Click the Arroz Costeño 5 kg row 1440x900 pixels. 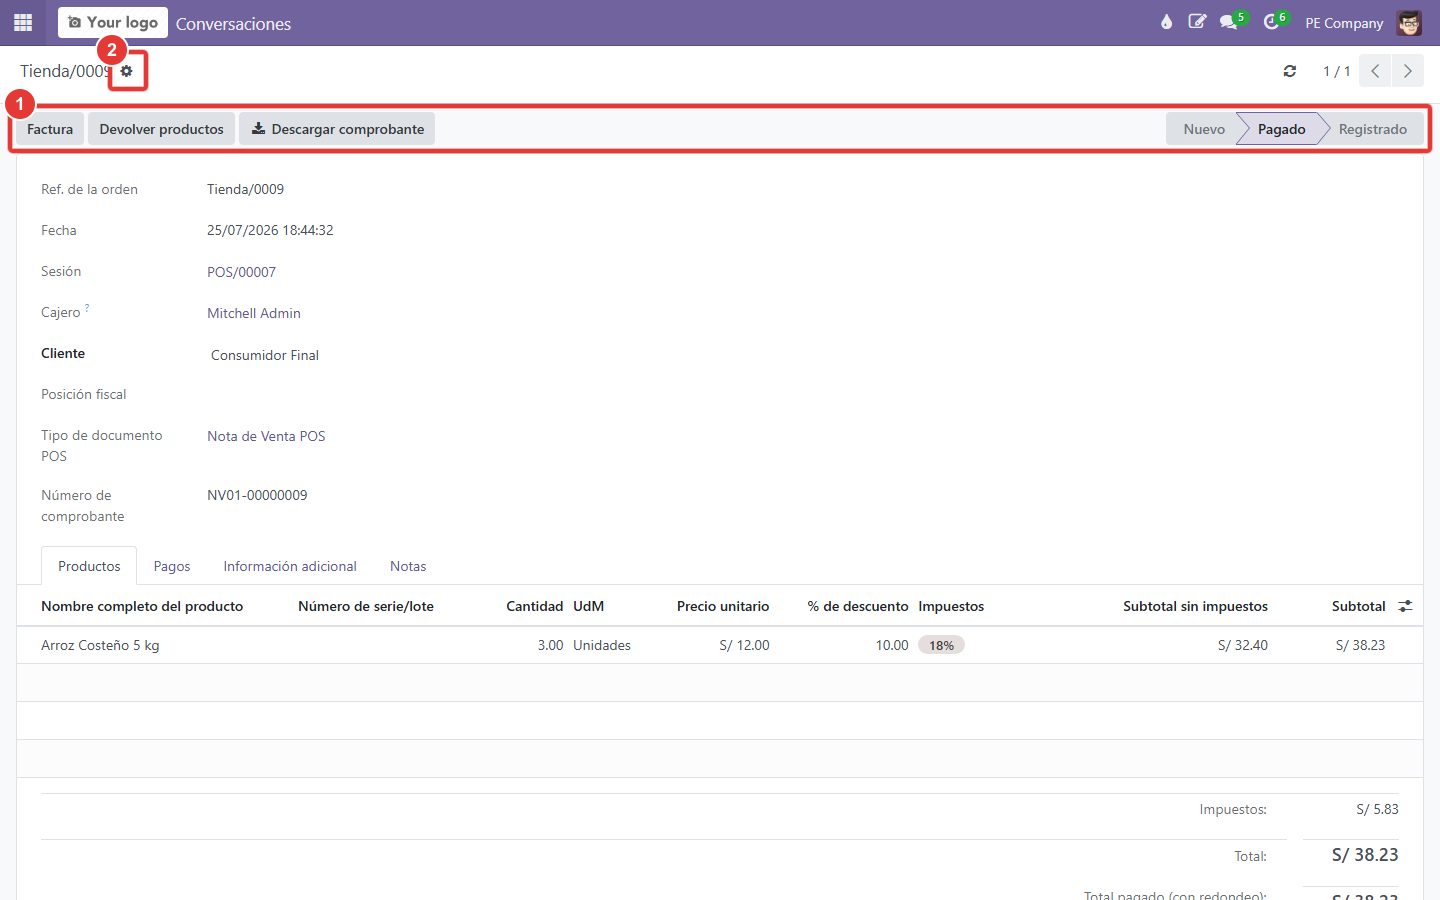720,645
